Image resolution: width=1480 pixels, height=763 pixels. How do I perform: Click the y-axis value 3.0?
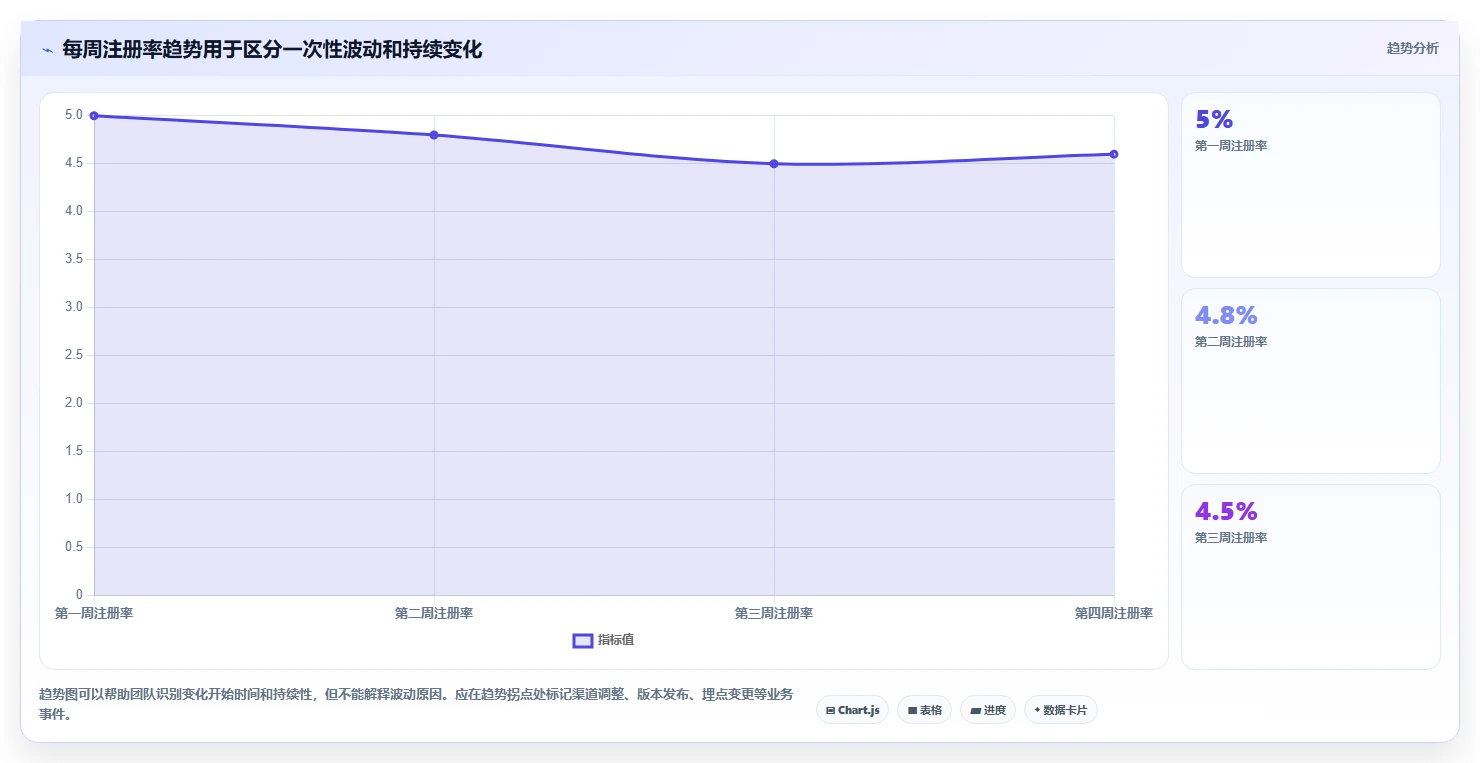[74, 307]
